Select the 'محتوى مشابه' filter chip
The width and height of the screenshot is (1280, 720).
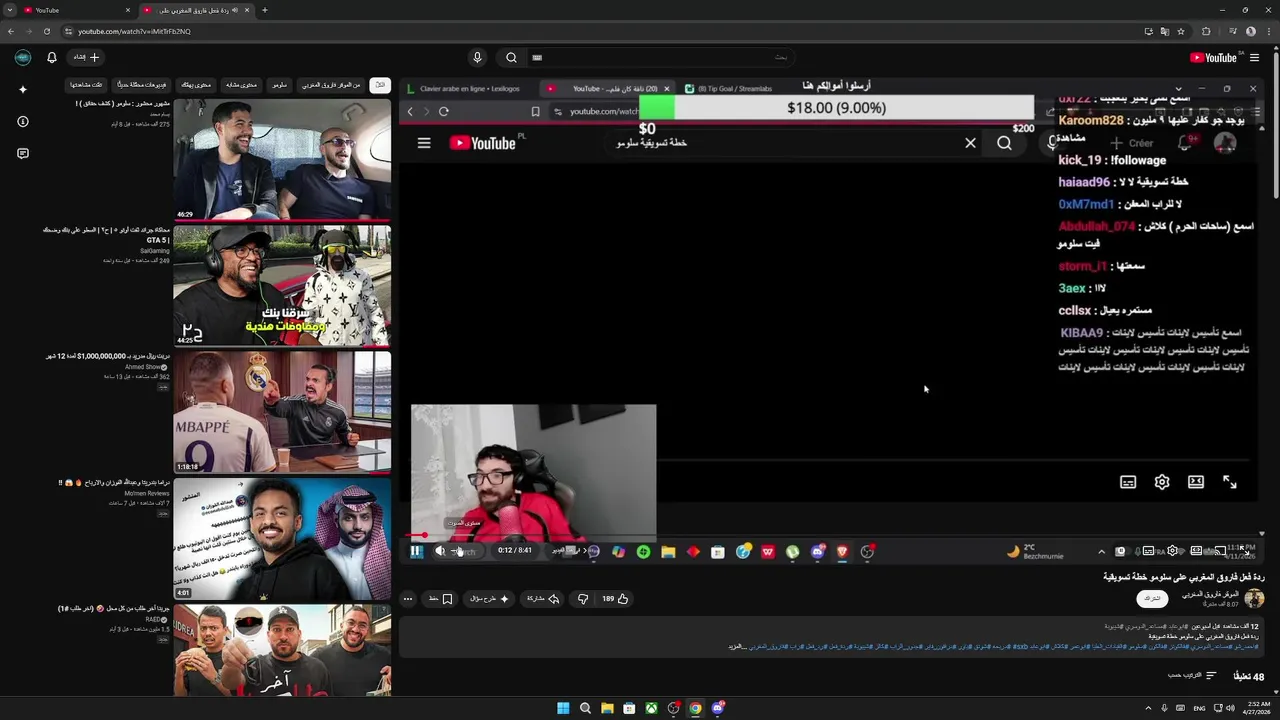241,85
